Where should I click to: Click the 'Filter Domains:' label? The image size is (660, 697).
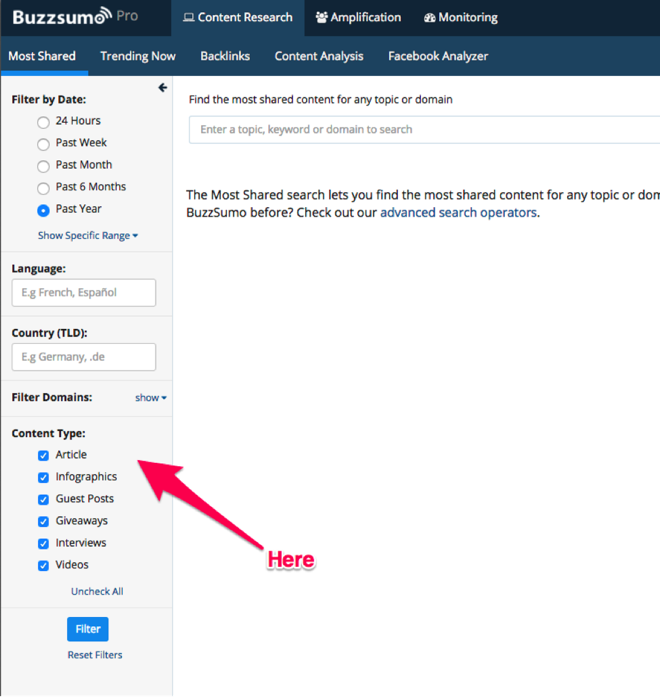point(52,397)
